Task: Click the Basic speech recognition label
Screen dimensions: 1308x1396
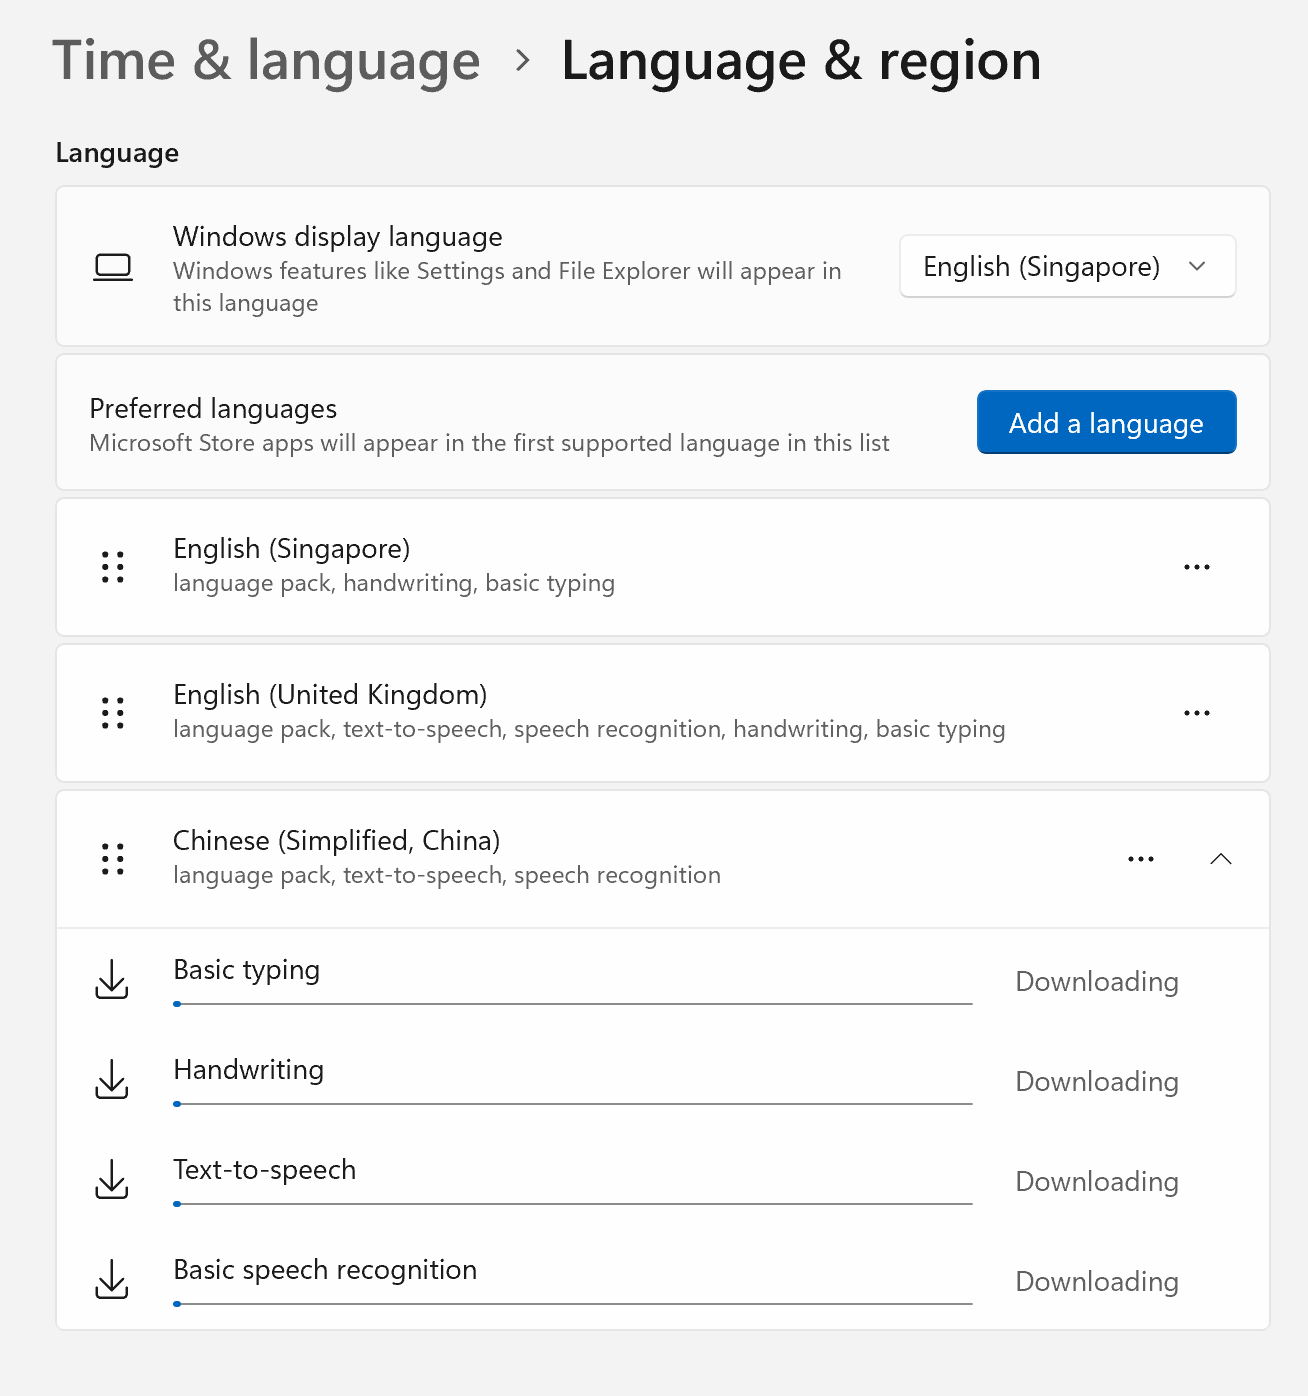Action: pos(325,1270)
